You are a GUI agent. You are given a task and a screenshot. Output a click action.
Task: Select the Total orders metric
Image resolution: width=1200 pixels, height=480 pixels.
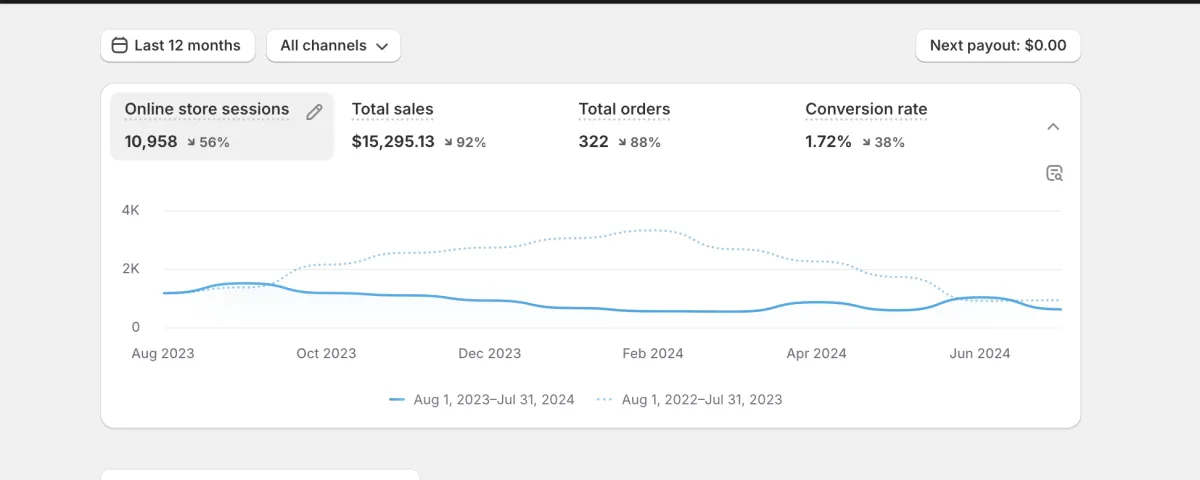[x=624, y=109]
